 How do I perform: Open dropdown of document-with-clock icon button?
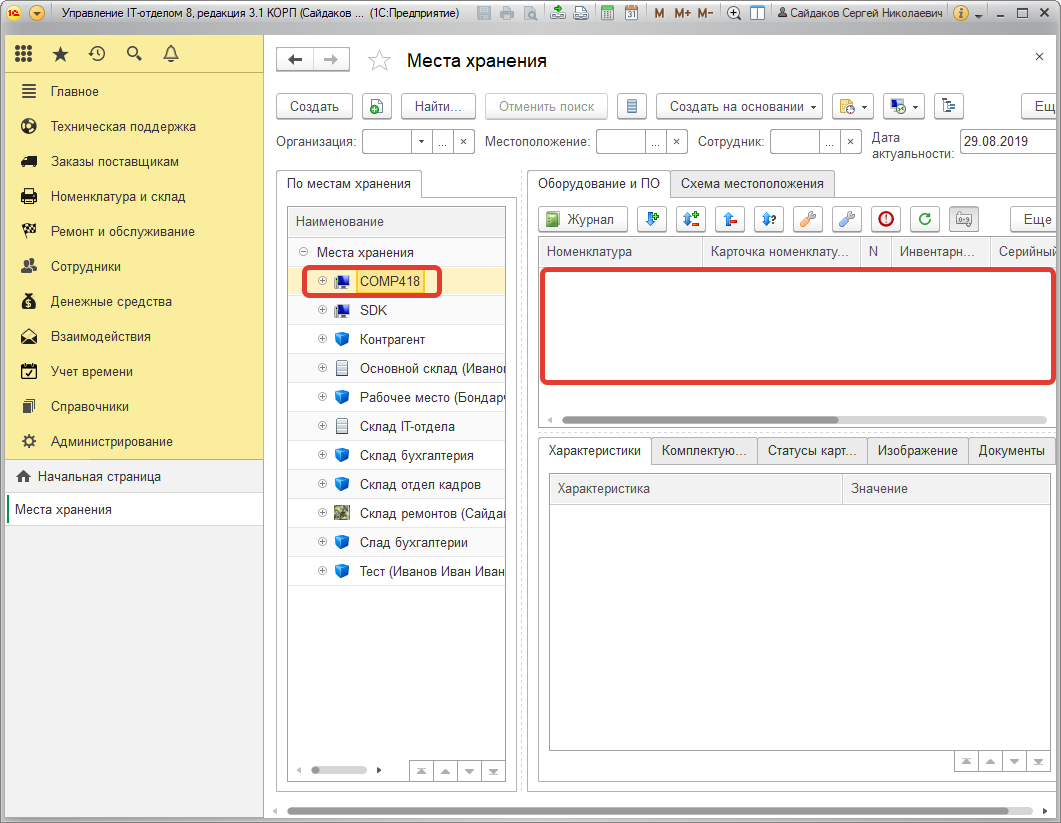[853, 106]
